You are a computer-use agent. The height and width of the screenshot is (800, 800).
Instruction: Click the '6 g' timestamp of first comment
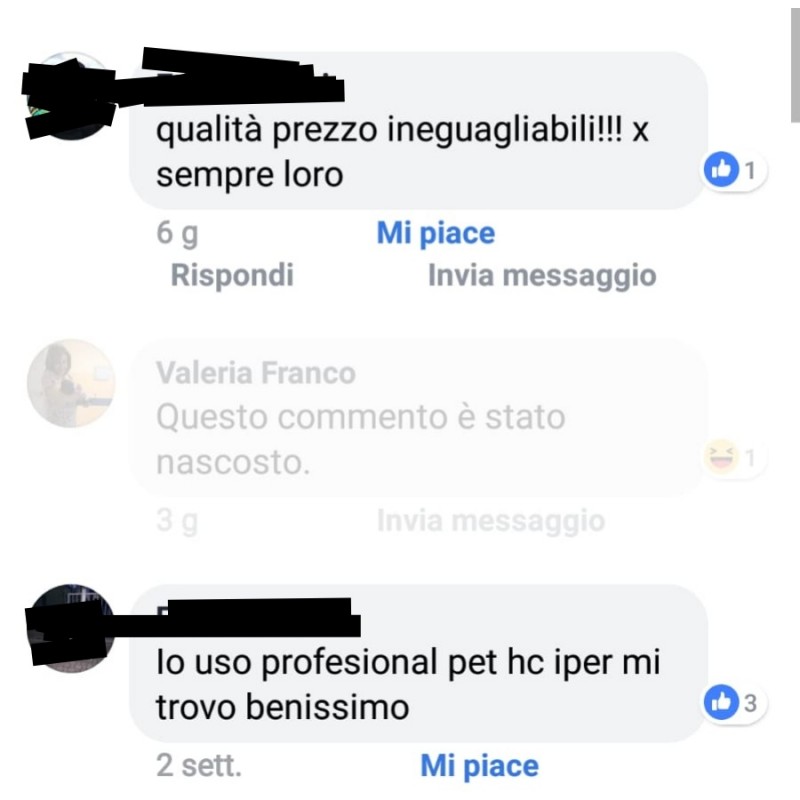(177, 234)
